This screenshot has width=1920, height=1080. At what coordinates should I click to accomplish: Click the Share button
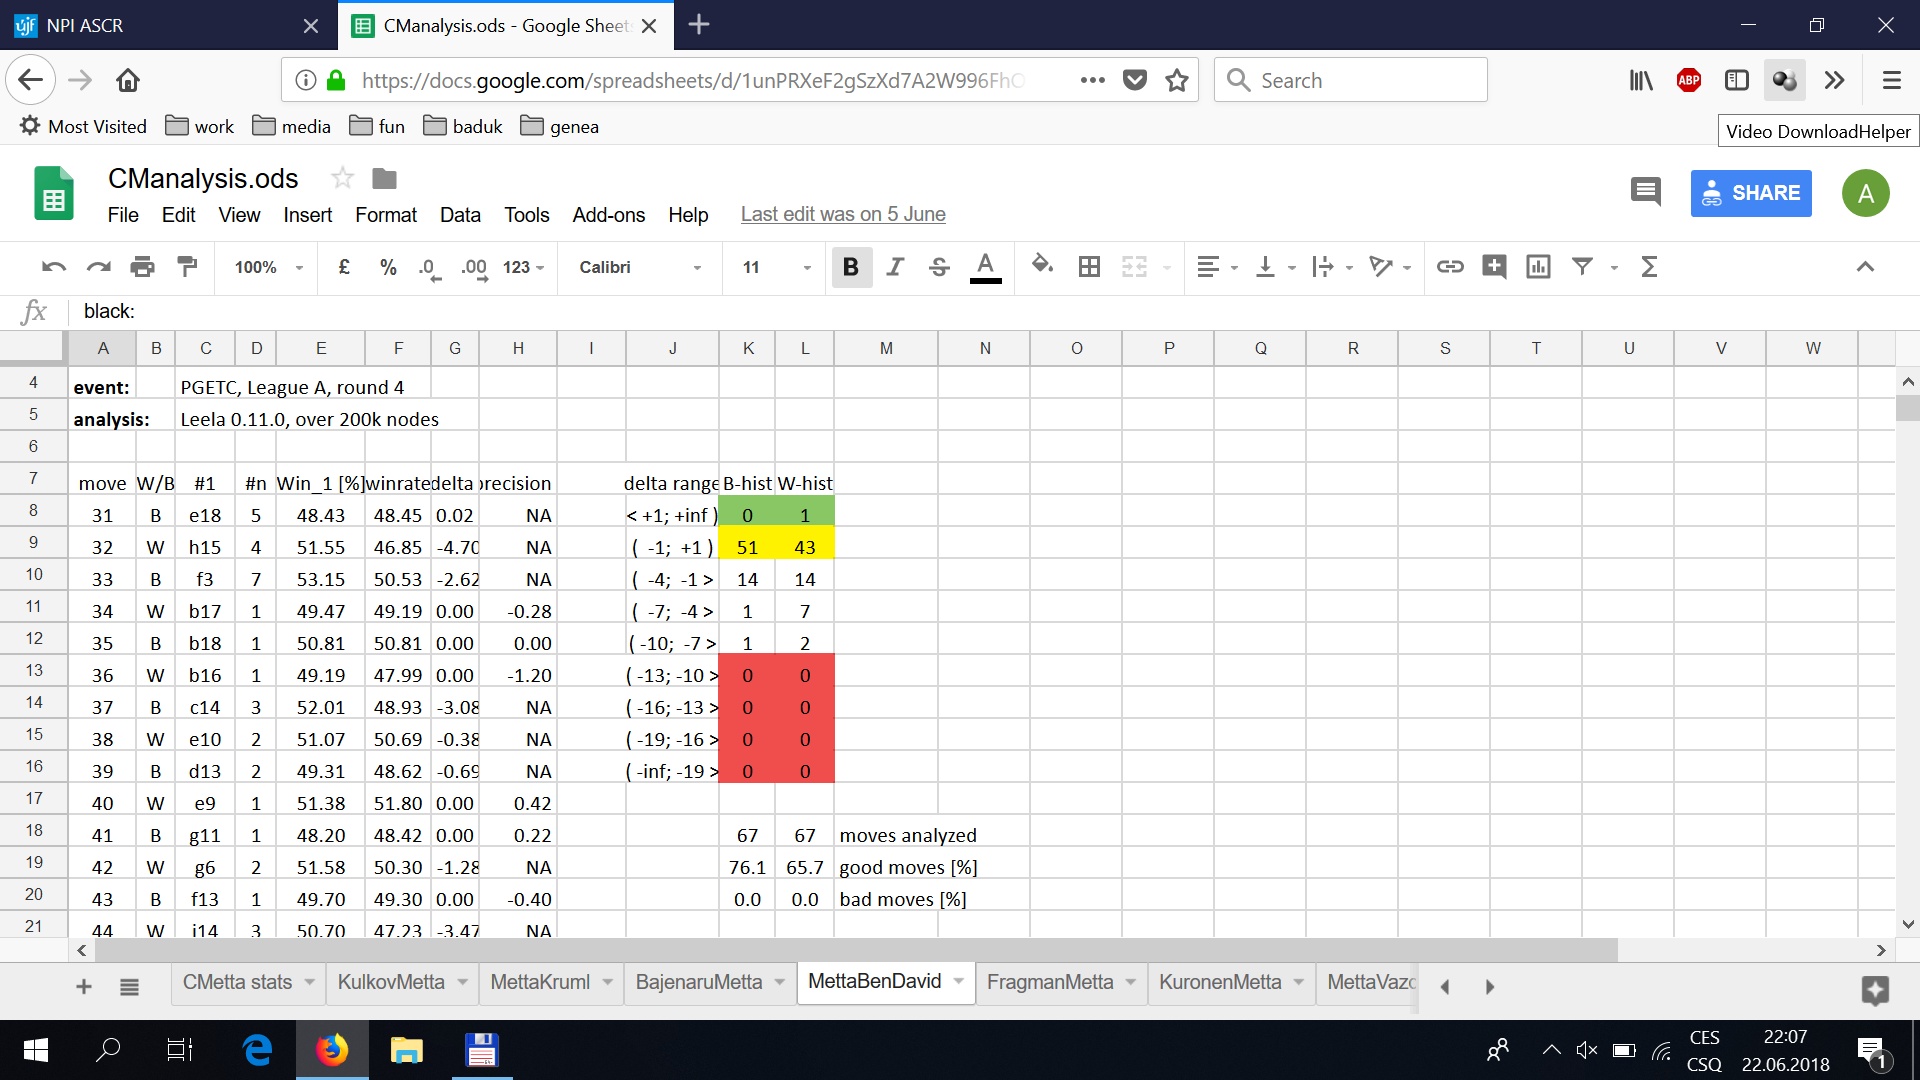pos(1755,195)
